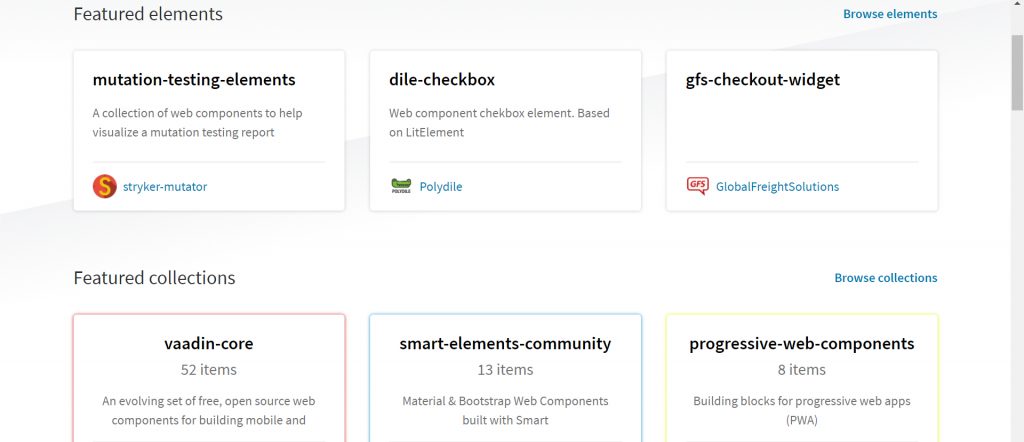
Task: Click the Featured elements heading
Action: point(148,14)
